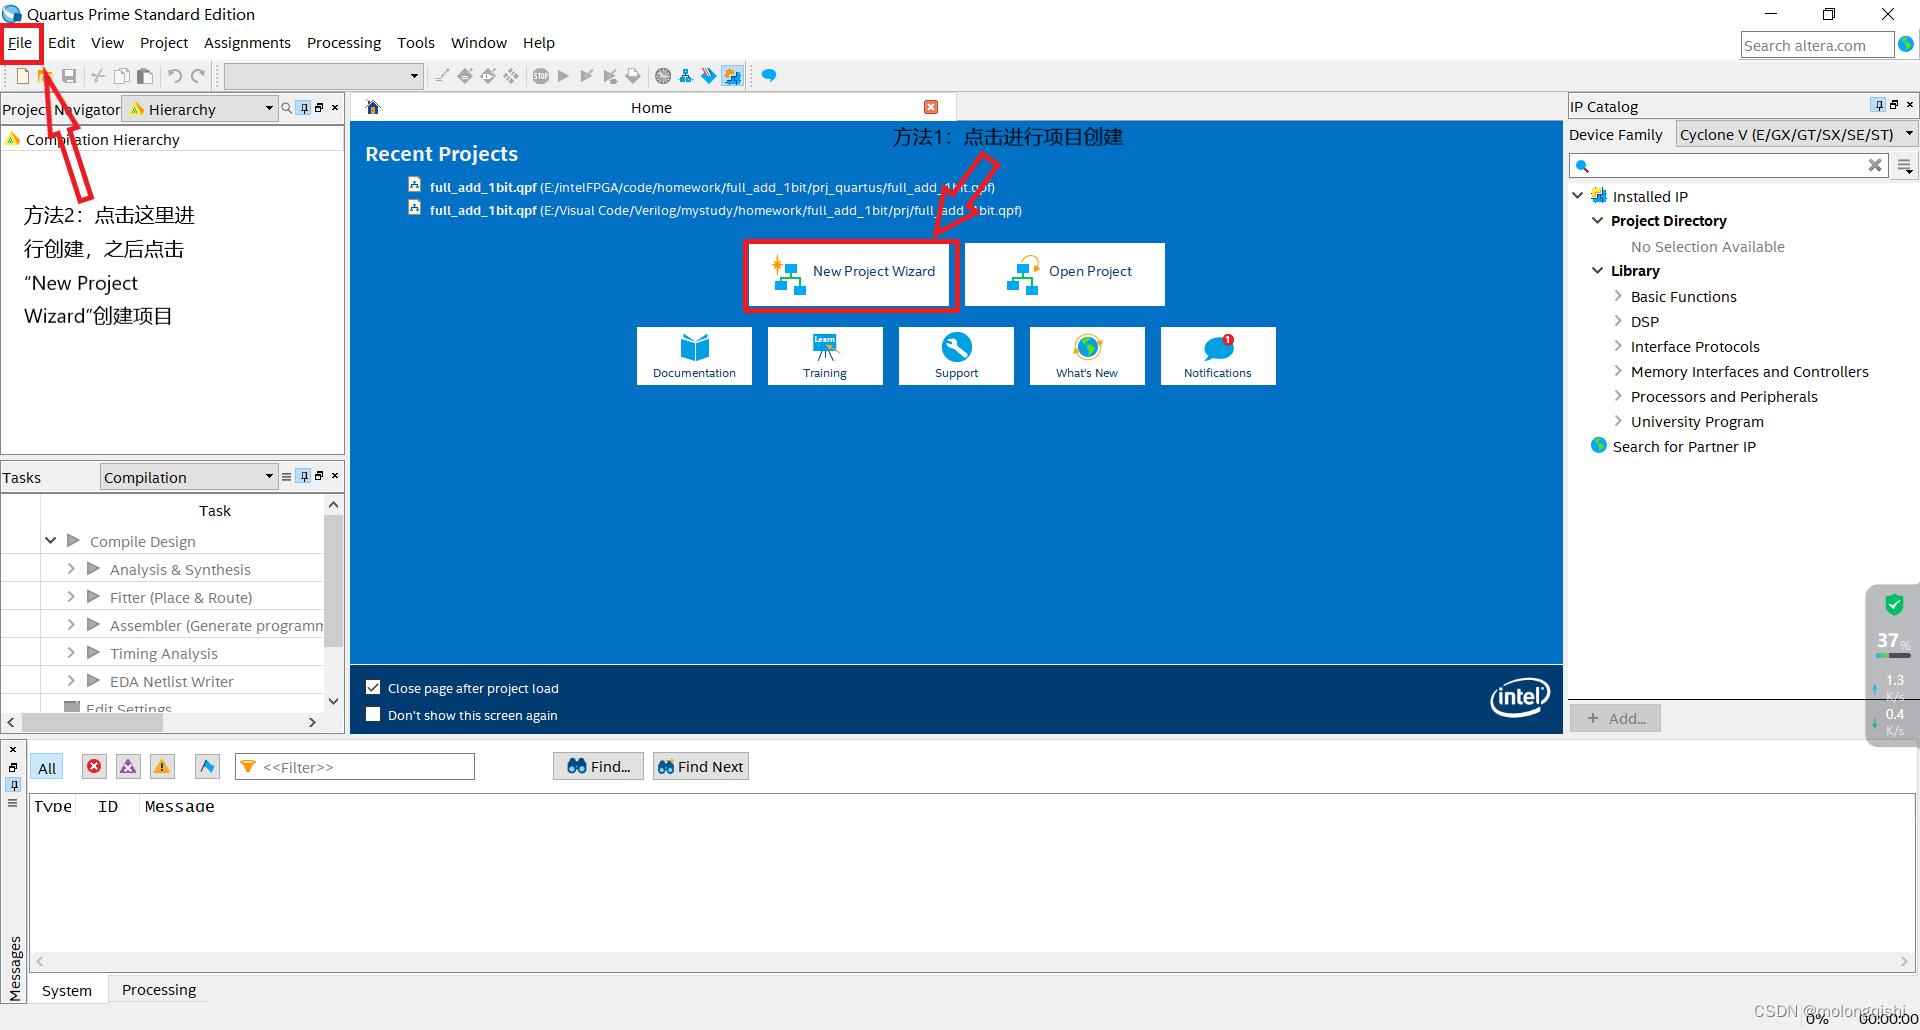Image resolution: width=1920 pixels, height=1030 pixels.
Task: Expand the Analysis & Synthesis task
Action: click(71, 568)
